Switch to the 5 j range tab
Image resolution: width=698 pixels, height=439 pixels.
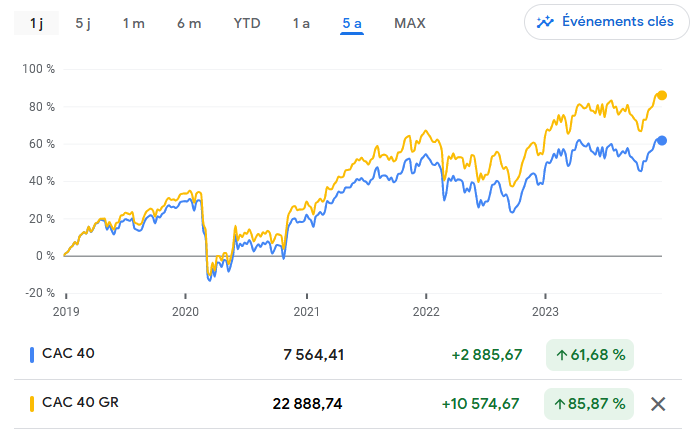(85, 22)
